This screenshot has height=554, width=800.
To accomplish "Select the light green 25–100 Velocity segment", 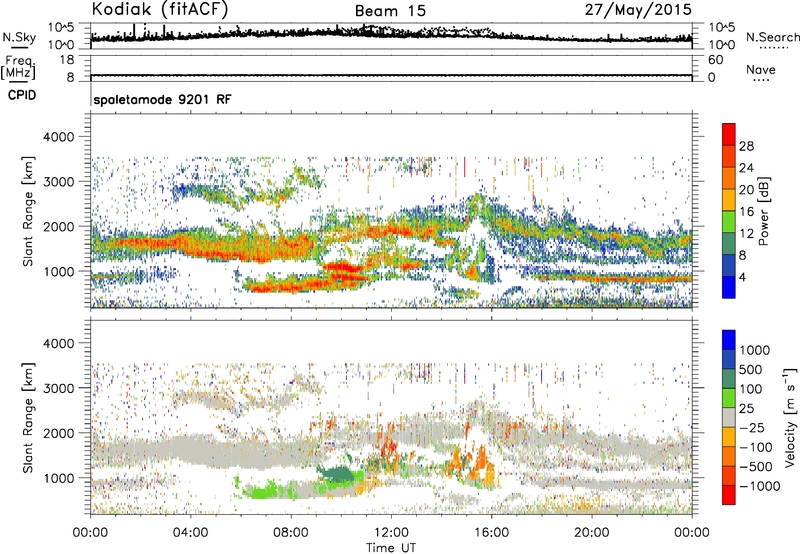I will (x=729, y=398).
